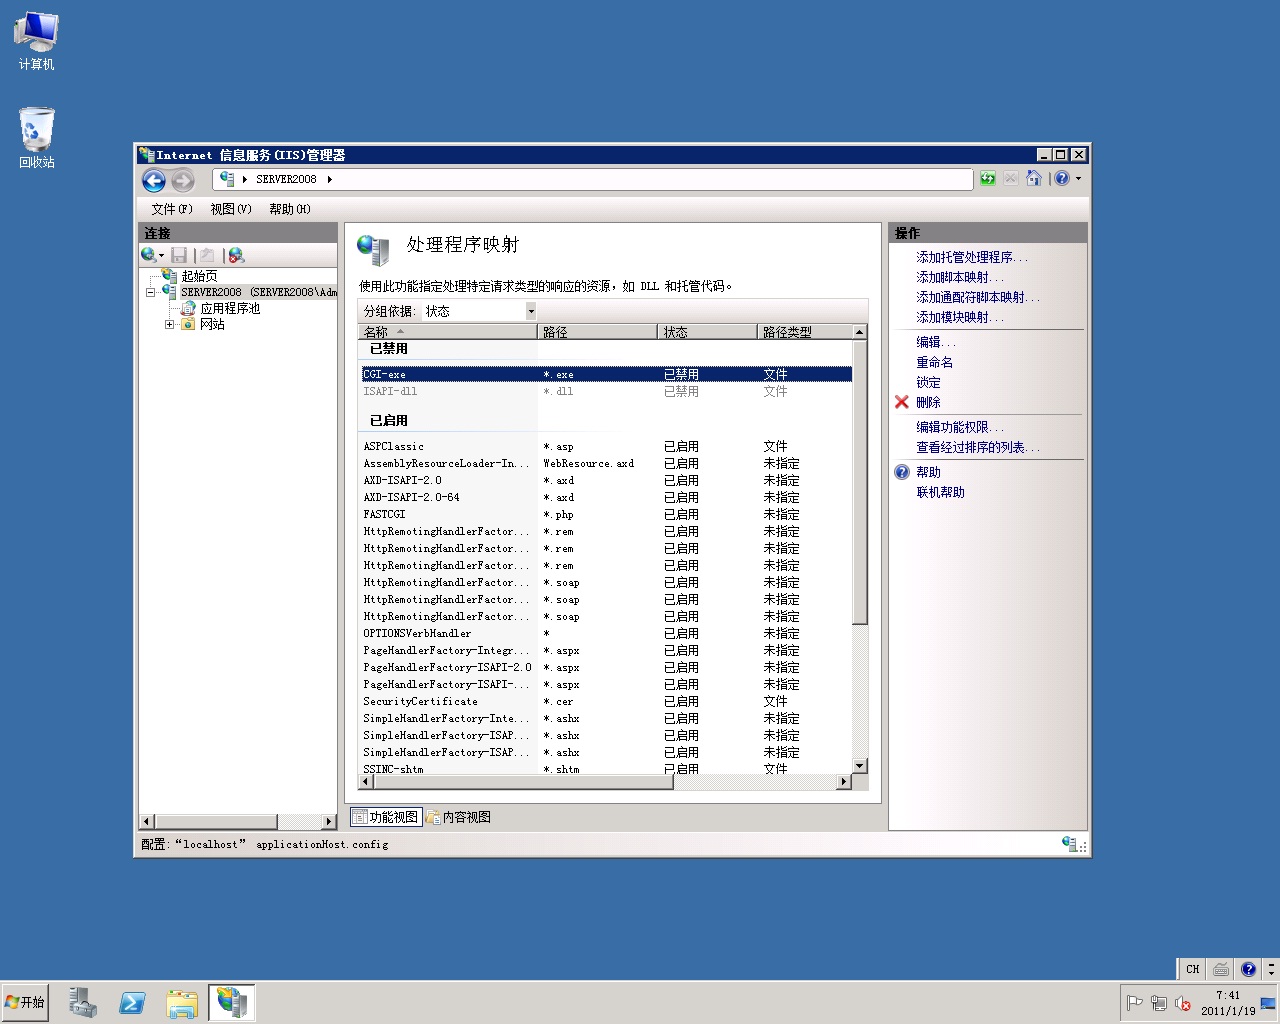Open Windows Explorer from the taskbar
This screenshot has height=1024, width=1280.
[x=182, y=1002]
